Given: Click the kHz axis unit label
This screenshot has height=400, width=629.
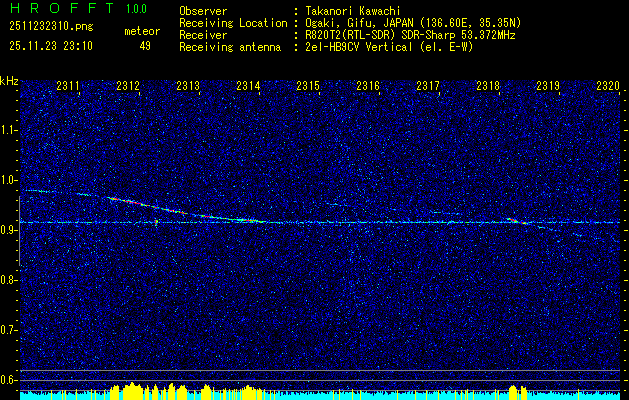Looking at the screenshot, I should point(10,82).
